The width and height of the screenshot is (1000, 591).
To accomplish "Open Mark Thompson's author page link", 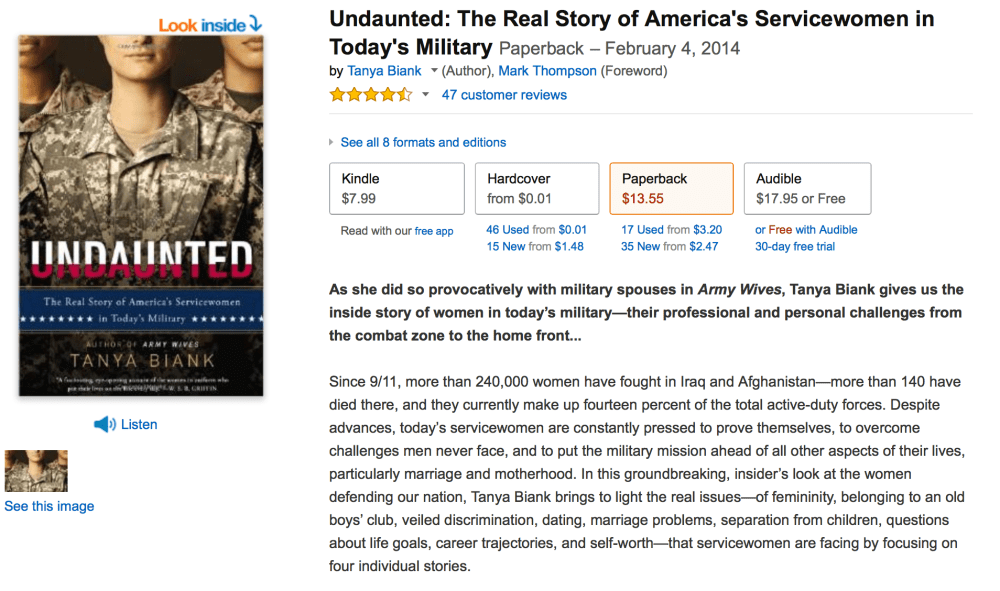I will (547, 71).
